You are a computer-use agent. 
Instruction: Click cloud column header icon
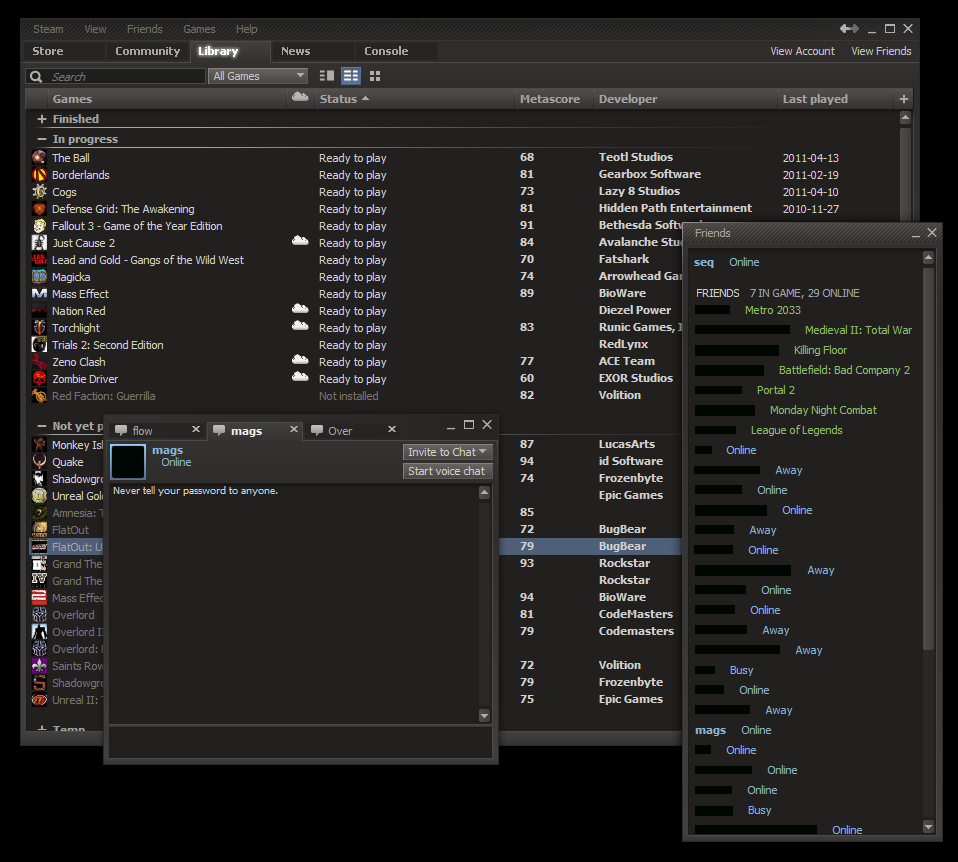click(300, 97)
